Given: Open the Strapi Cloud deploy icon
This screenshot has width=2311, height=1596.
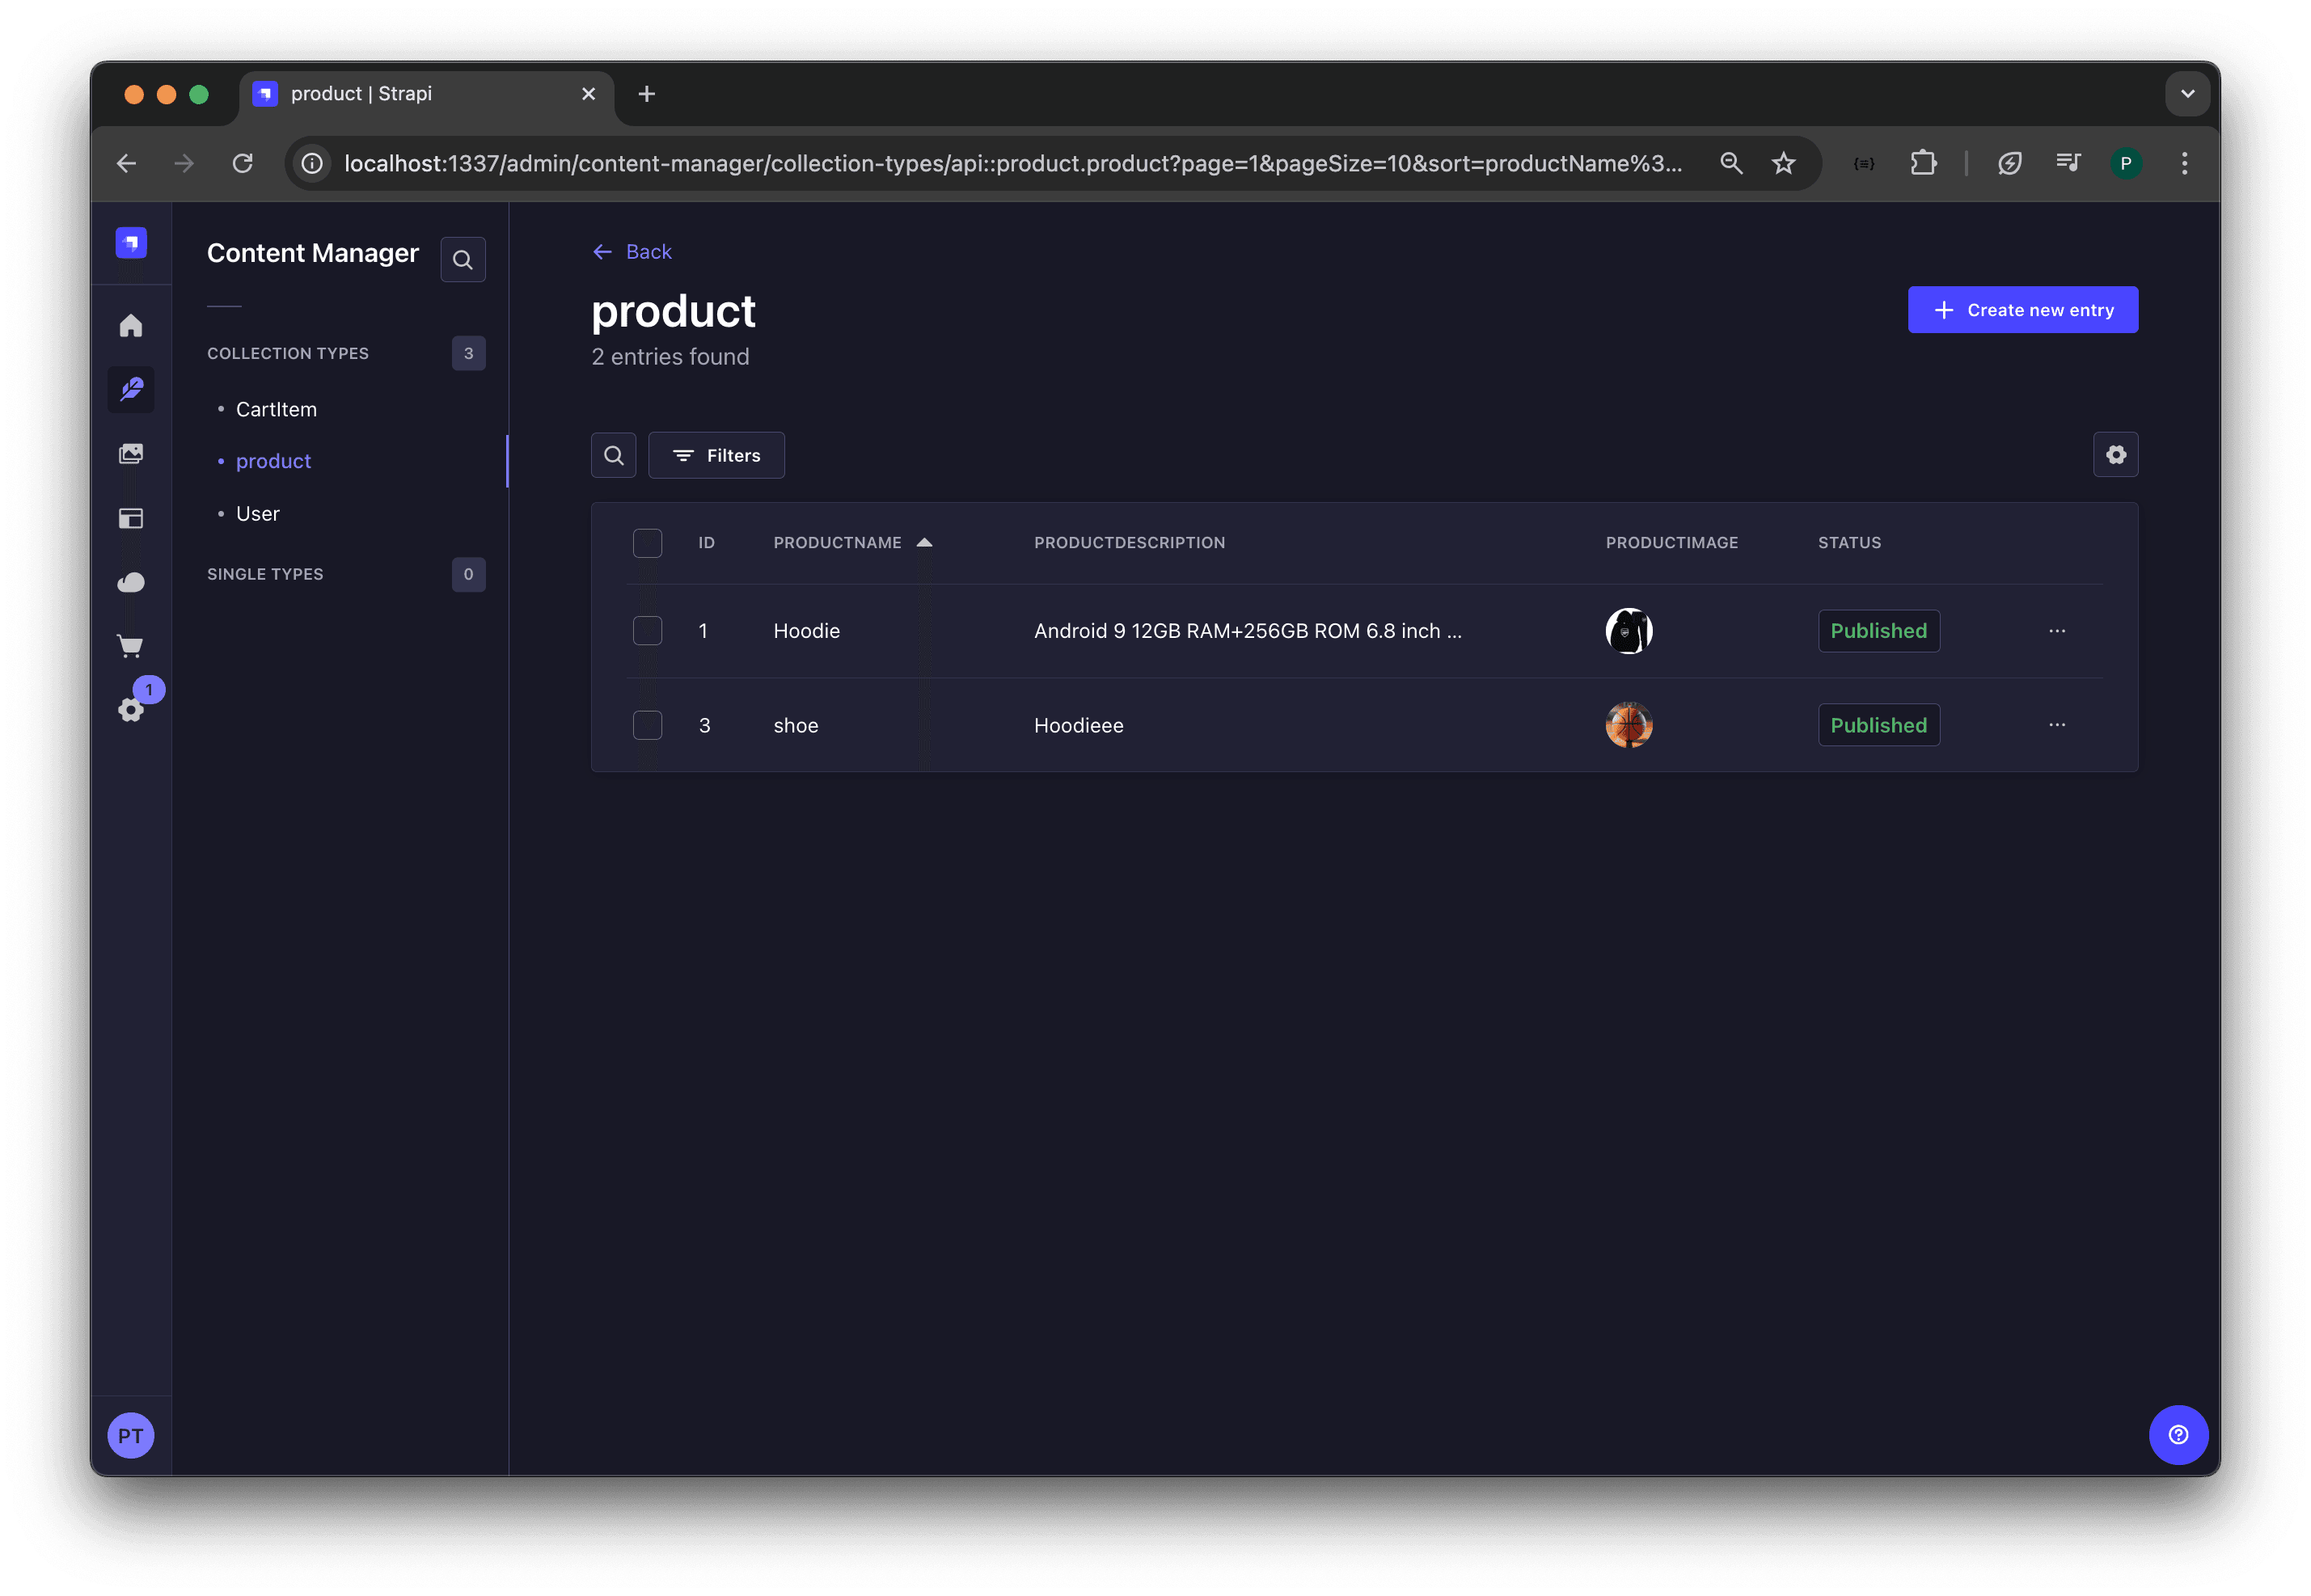Looking at the screenshot, I should pos(131,582).
